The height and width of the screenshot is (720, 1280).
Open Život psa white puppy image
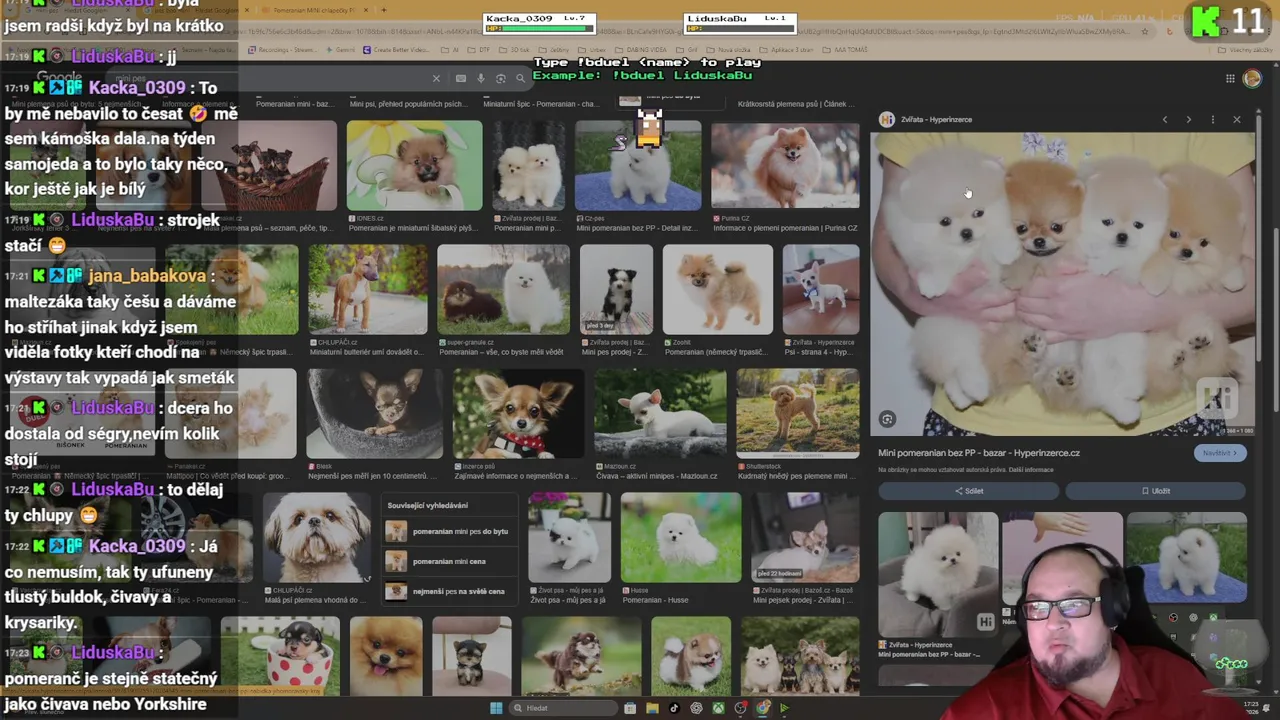point(568,538)
